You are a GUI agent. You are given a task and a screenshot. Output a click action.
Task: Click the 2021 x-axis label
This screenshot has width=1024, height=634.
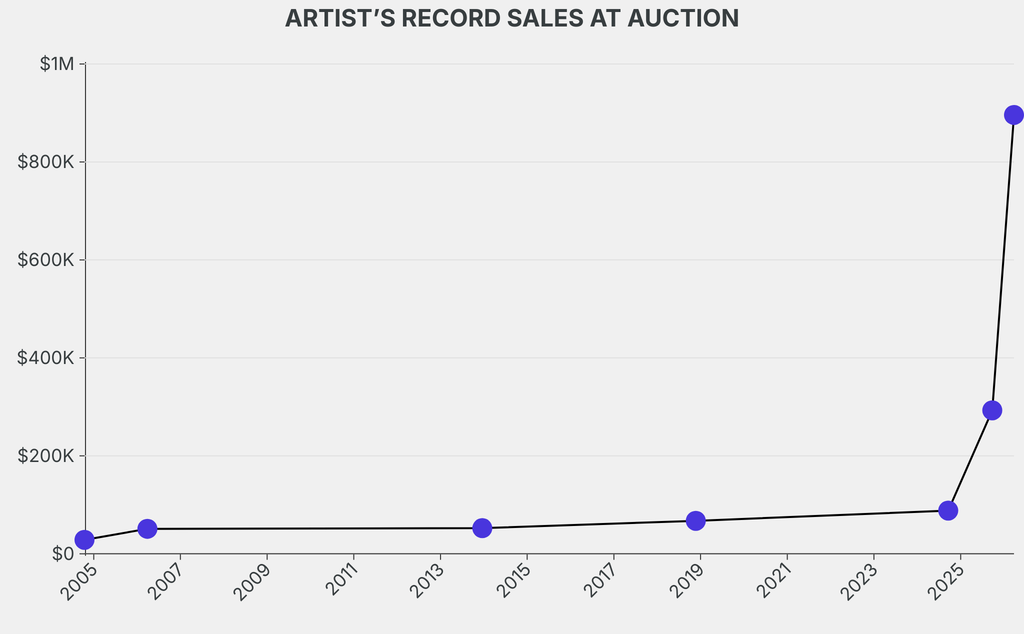pos(773,582)
